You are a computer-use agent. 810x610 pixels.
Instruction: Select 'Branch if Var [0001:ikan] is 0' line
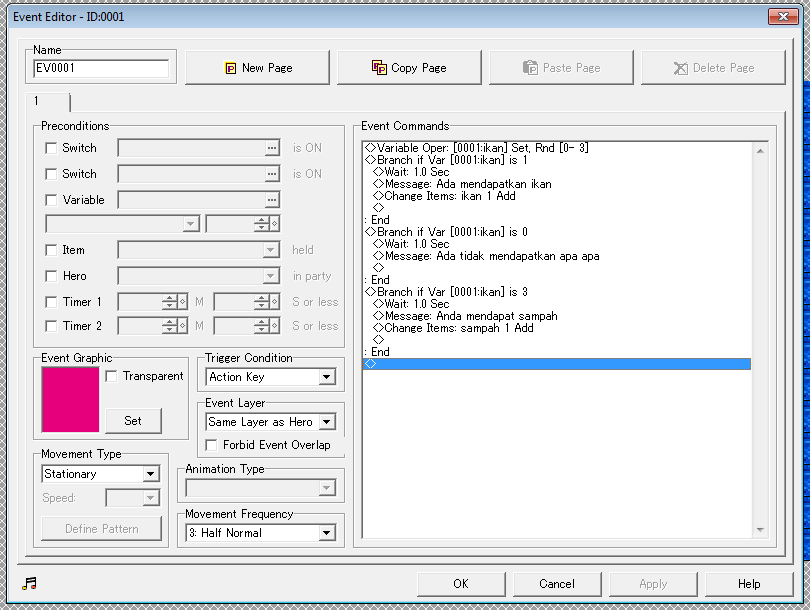pos(557,232)
